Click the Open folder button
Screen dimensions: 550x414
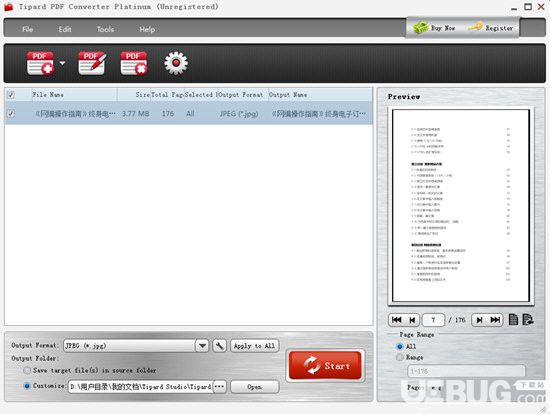point(255,387)
